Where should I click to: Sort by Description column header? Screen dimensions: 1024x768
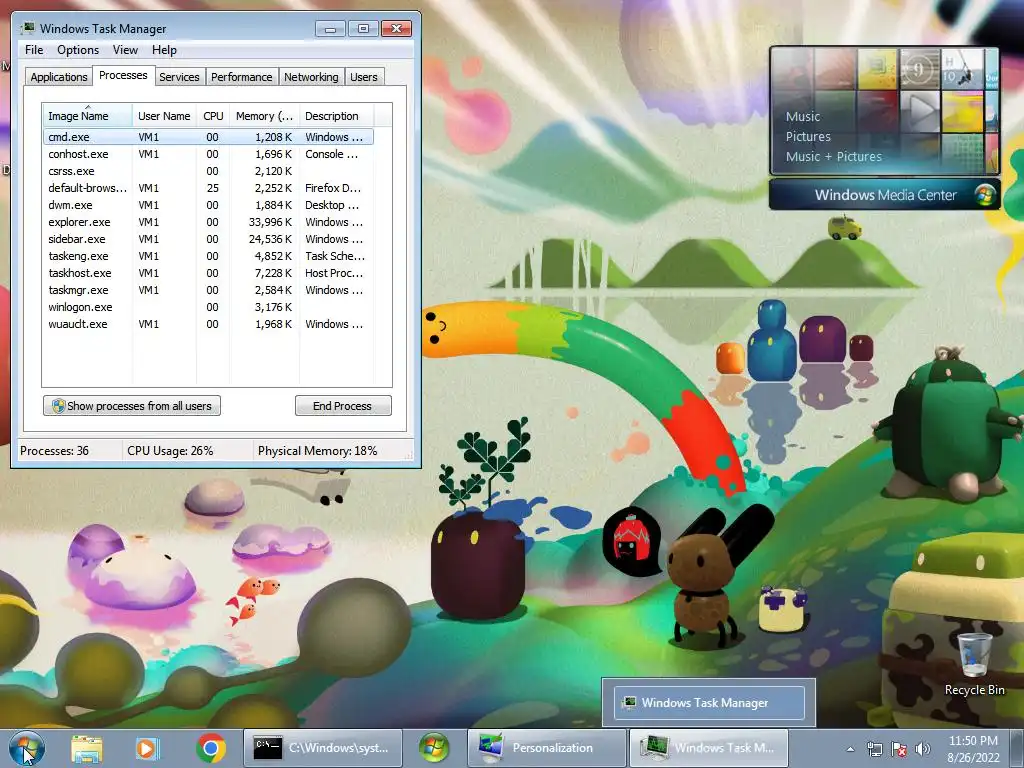(x=336, y=116)
